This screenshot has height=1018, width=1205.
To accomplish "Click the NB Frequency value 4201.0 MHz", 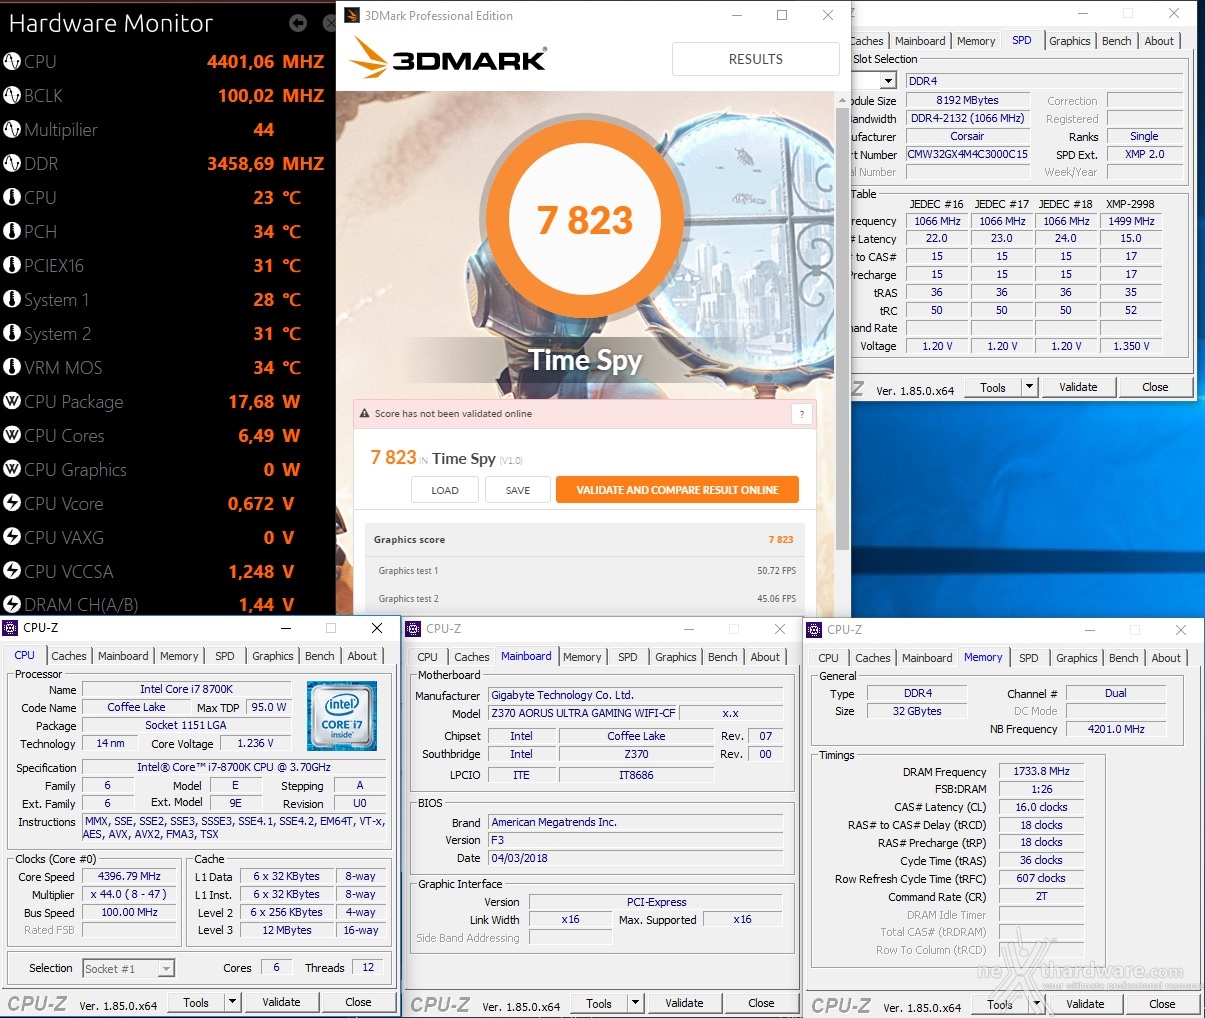I will click(1116, 729).
